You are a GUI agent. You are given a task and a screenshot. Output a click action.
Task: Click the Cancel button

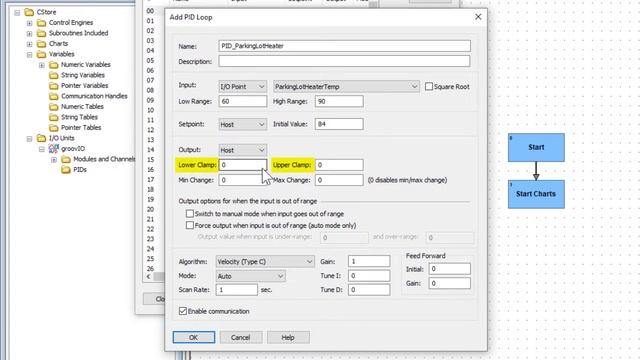(x=241, y=337)
